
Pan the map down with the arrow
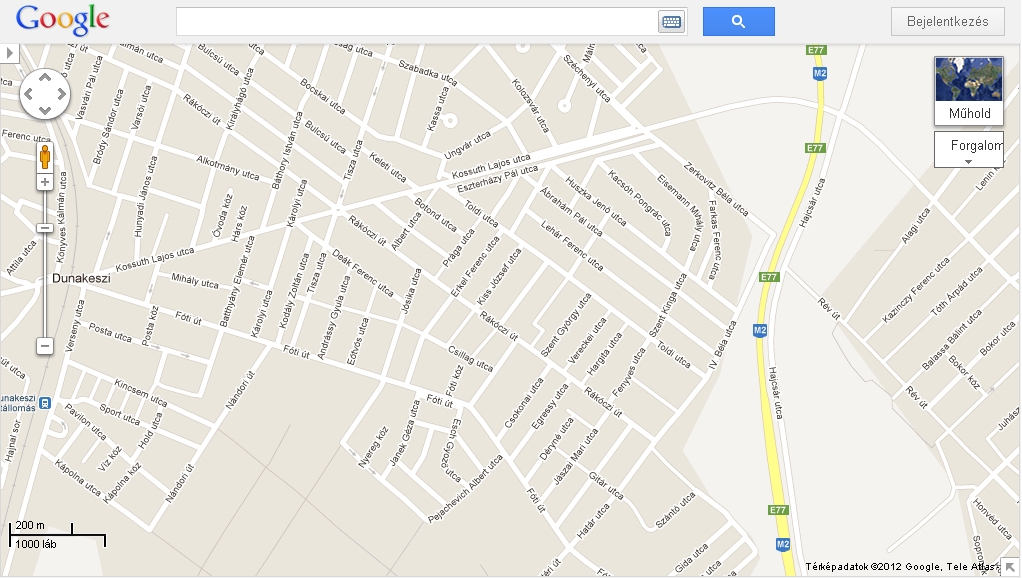pos(45,109)
